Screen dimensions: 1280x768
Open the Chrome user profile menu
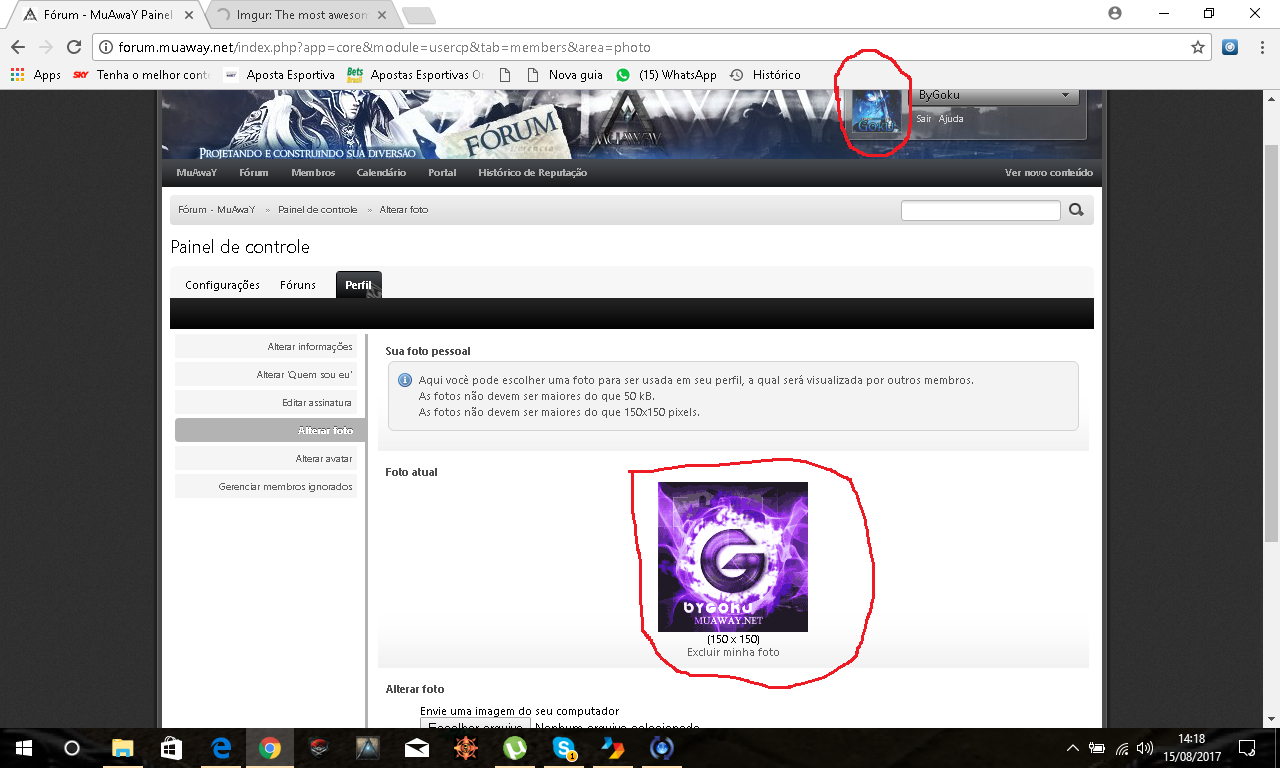pyautogui.click(x=1115, y=13)
